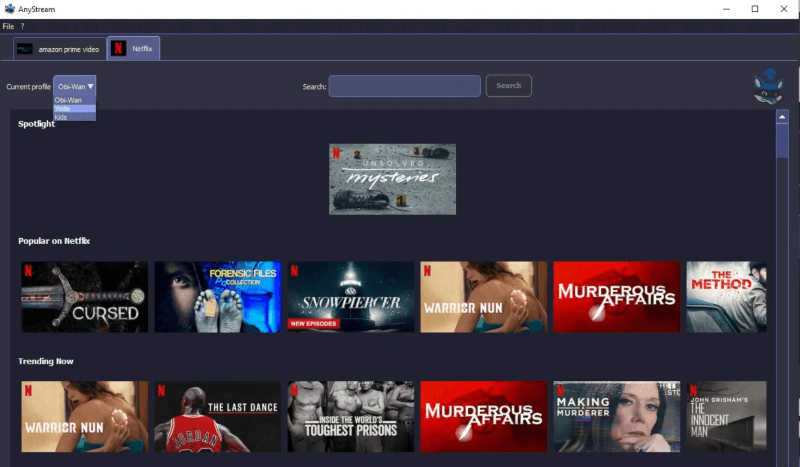Switch to the Netflix tab

pos(134,48)
